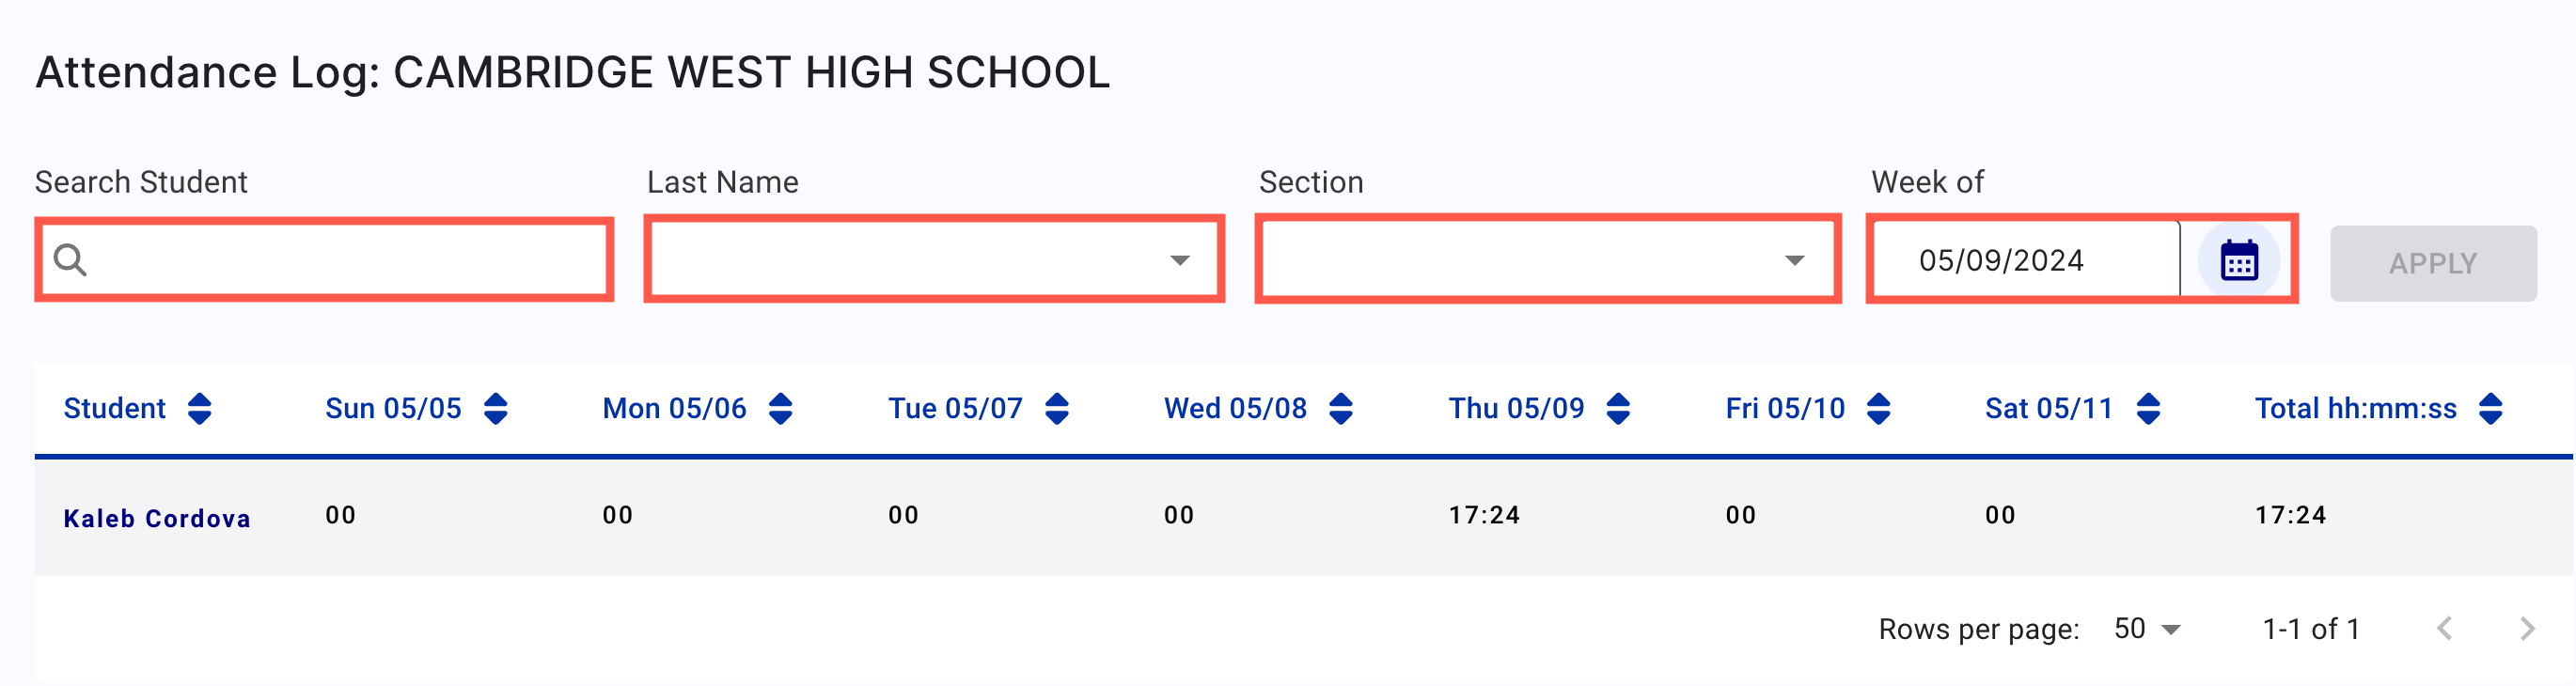Sort the Student column using its sort icon
2576x686 pixels.
pos(202,408)
